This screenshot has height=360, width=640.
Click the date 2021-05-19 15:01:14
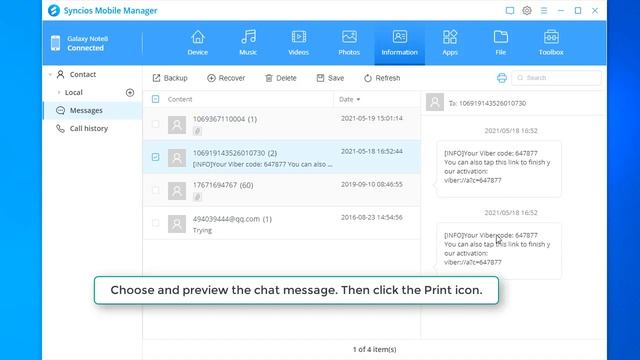tap(372, 118)
